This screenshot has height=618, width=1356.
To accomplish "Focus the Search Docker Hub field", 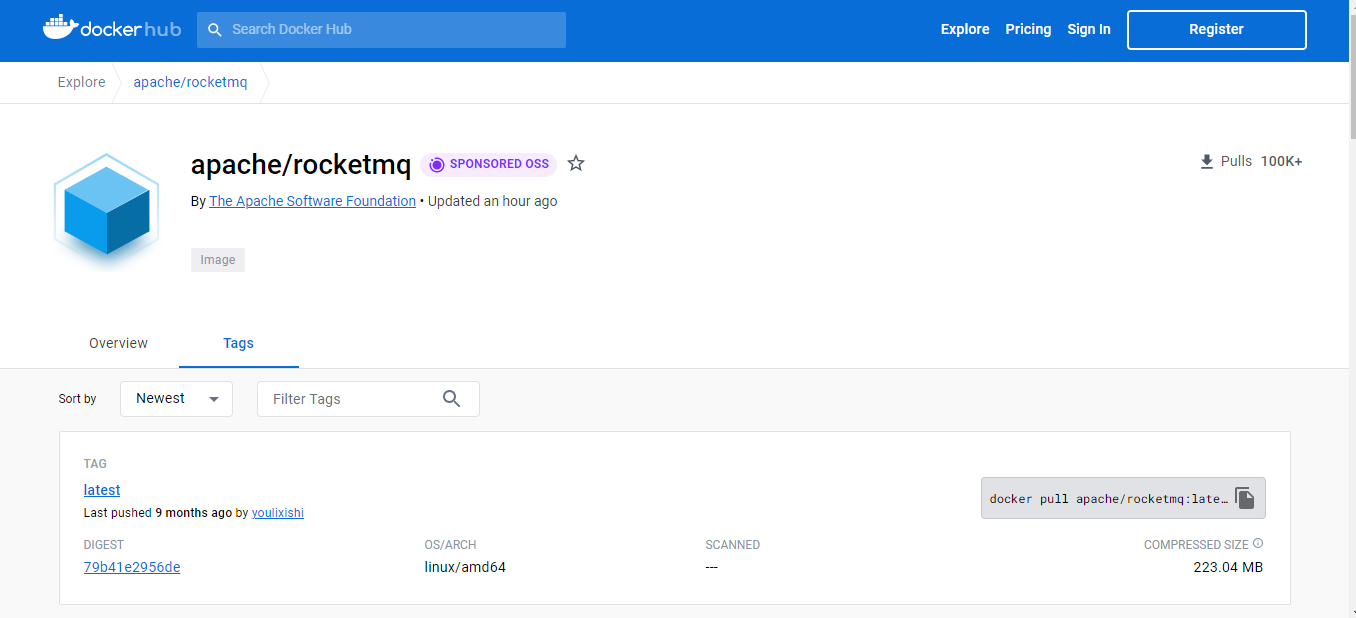I will click(390, 29).
